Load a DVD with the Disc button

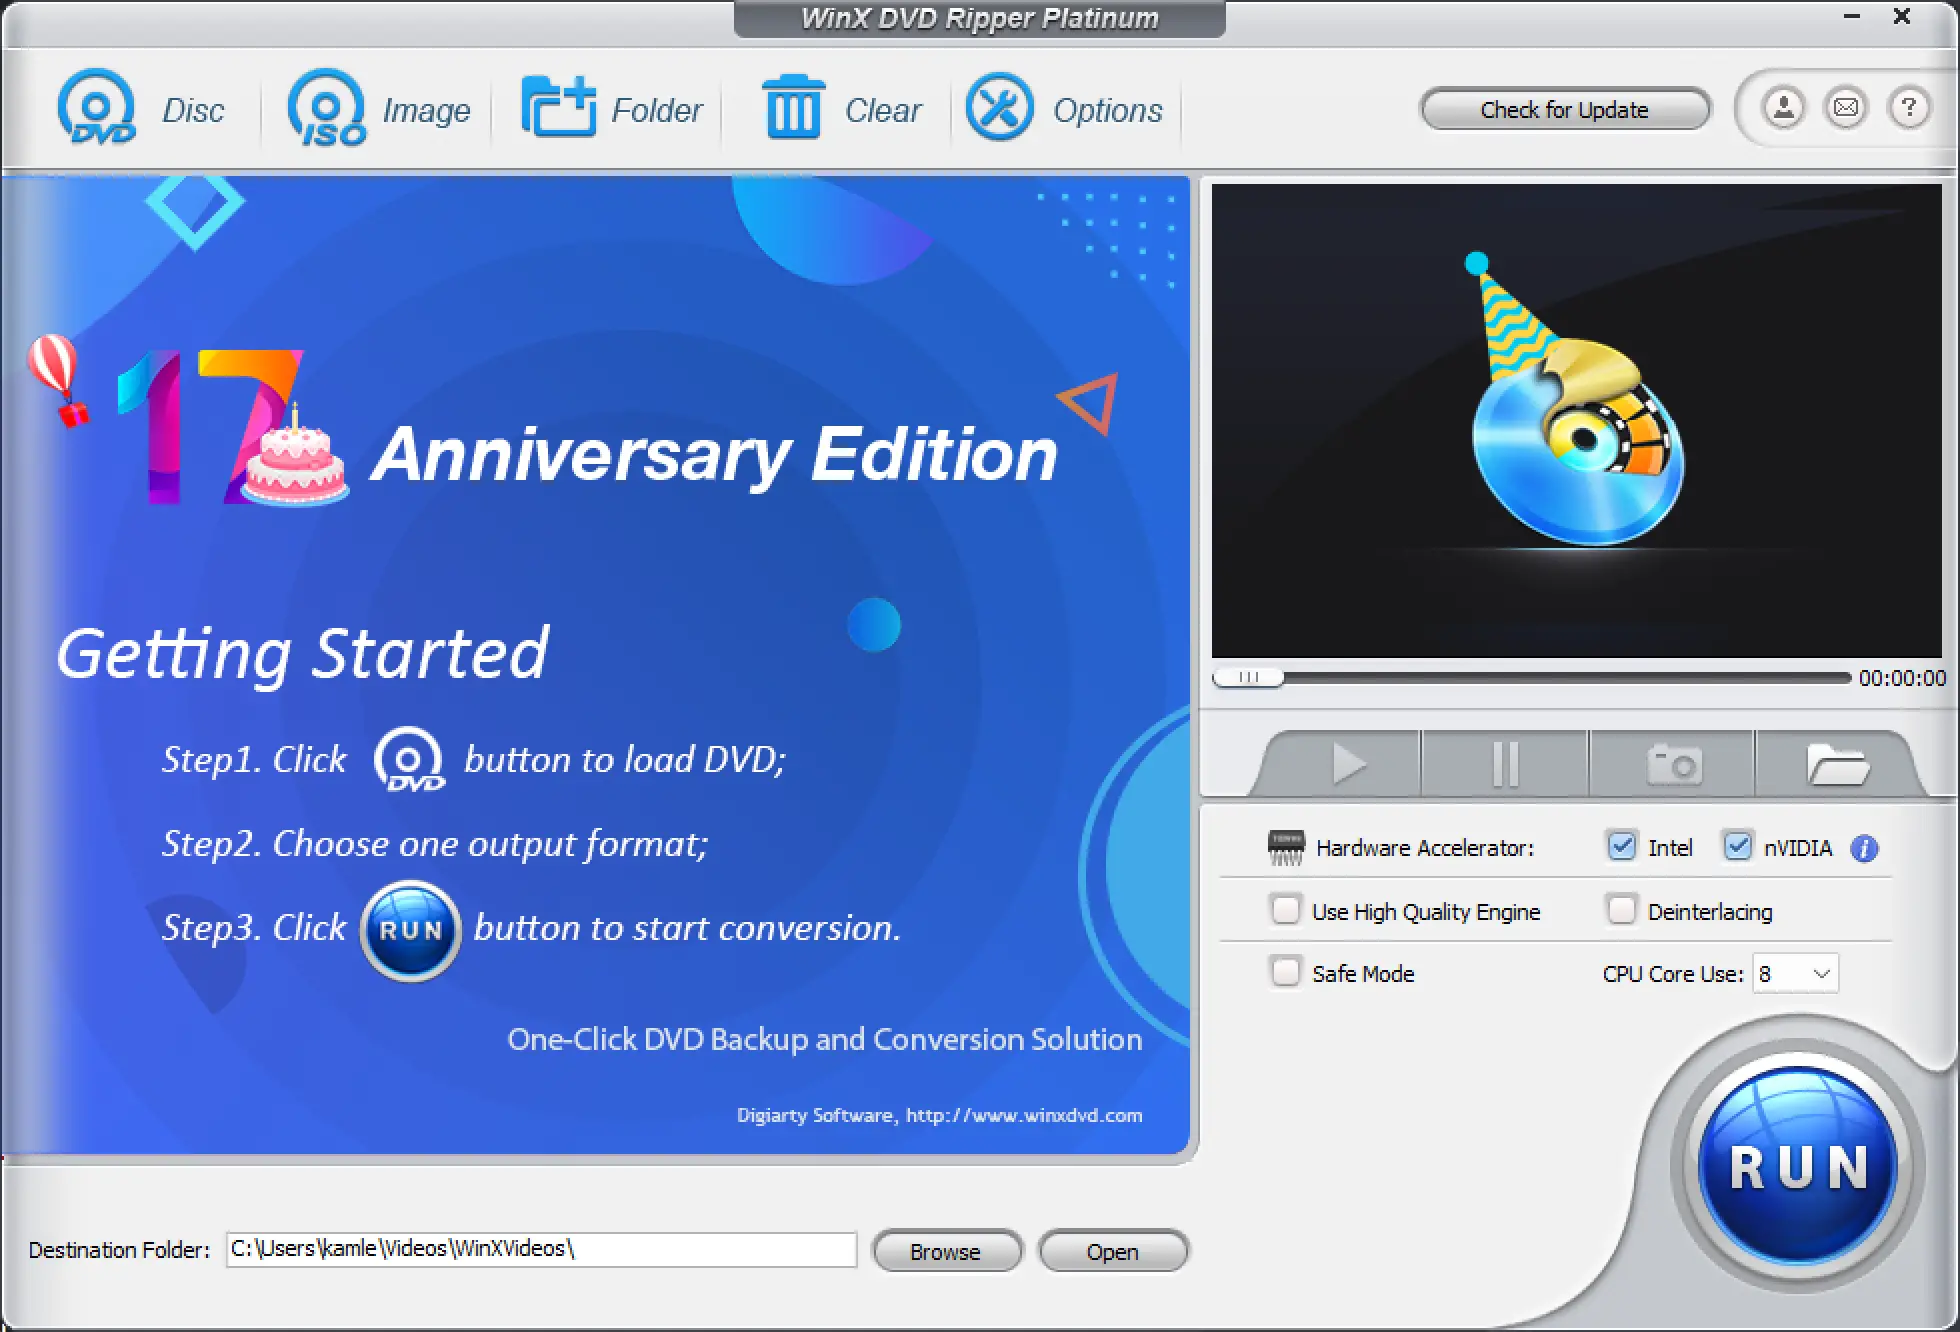pos(140,108)
